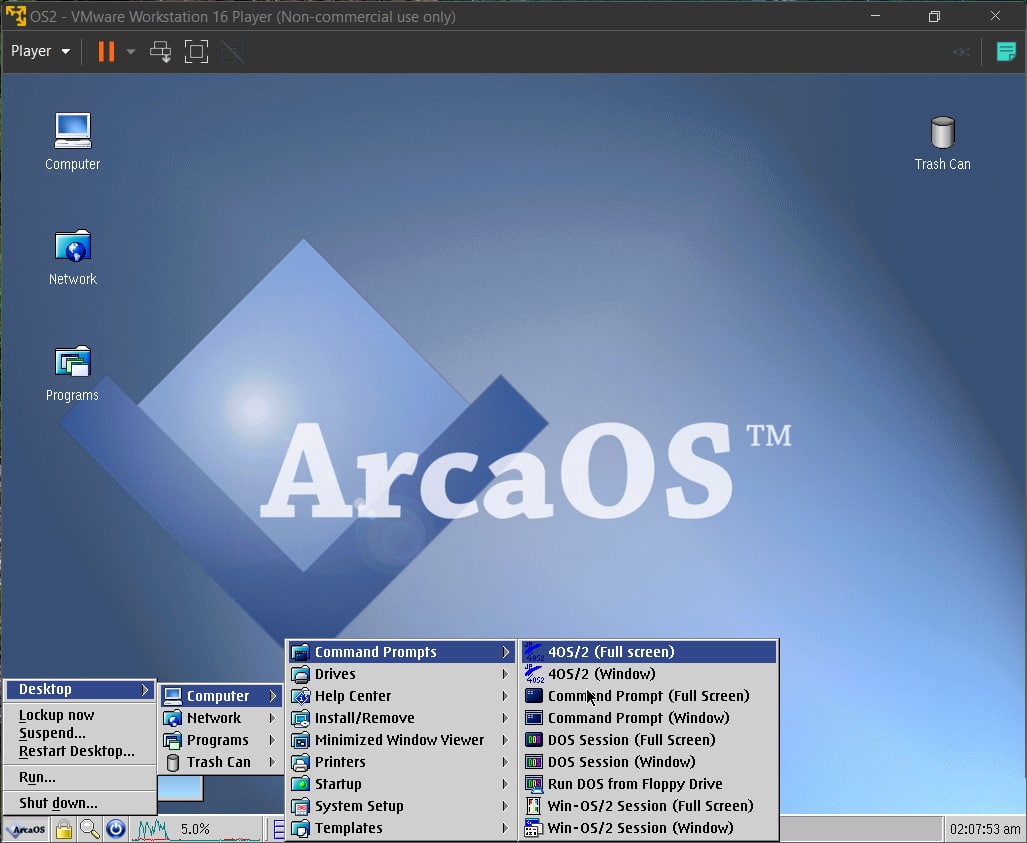This screenshot has width=1027, height=843.
Task: Select the Programs desktop icon
Action: click(73, 373)
